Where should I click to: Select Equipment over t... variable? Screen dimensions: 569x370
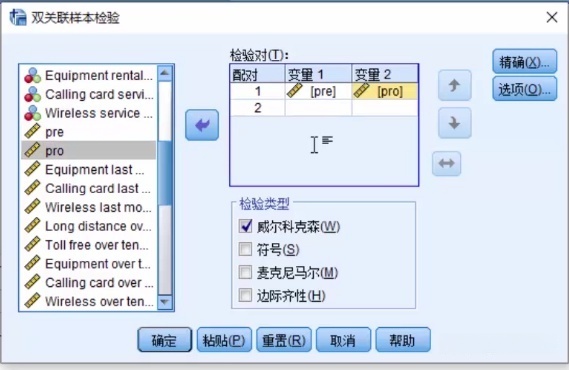click(x=89, y=264)
